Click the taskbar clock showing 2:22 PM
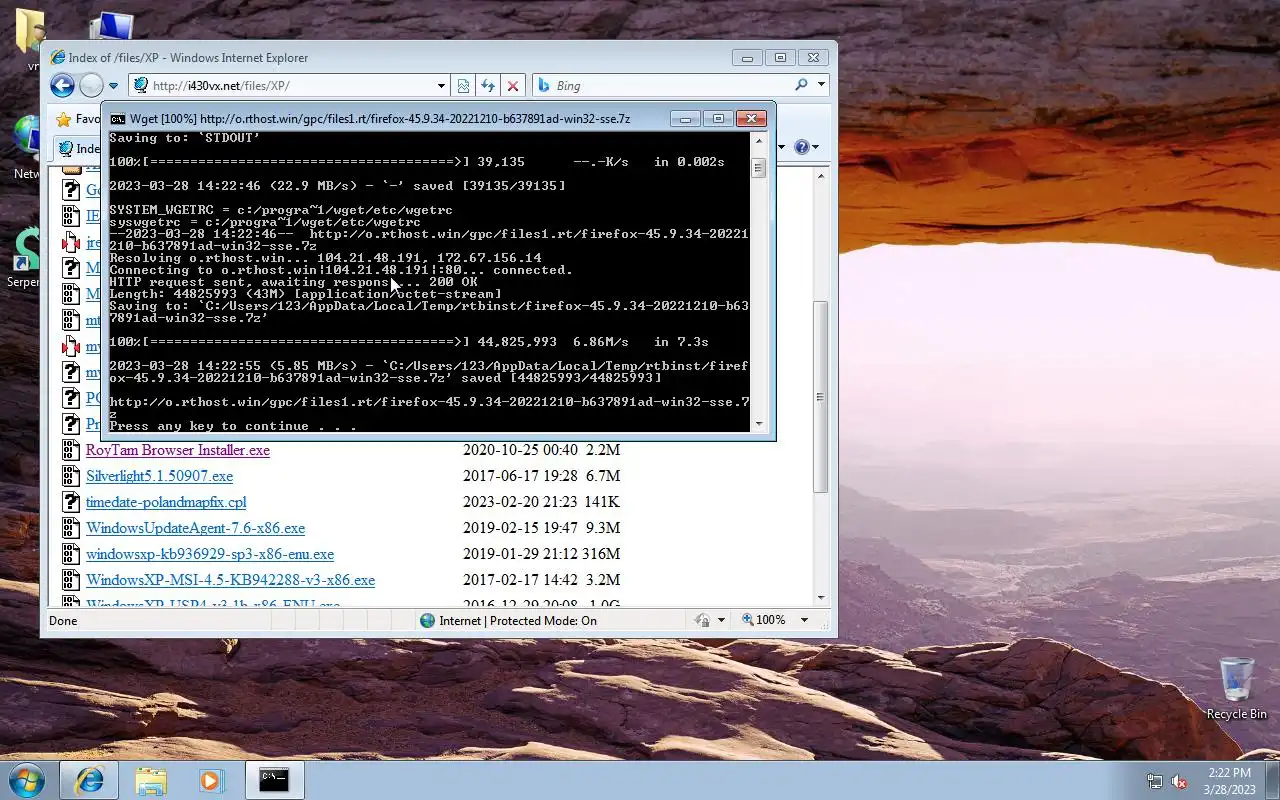 pos(1229,781)
